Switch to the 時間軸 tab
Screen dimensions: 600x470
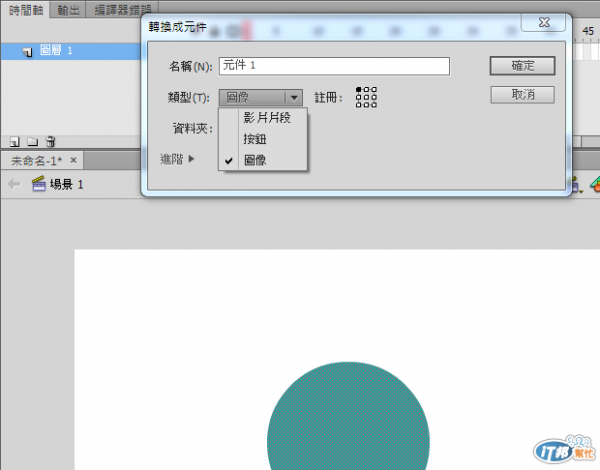(26, 10)
